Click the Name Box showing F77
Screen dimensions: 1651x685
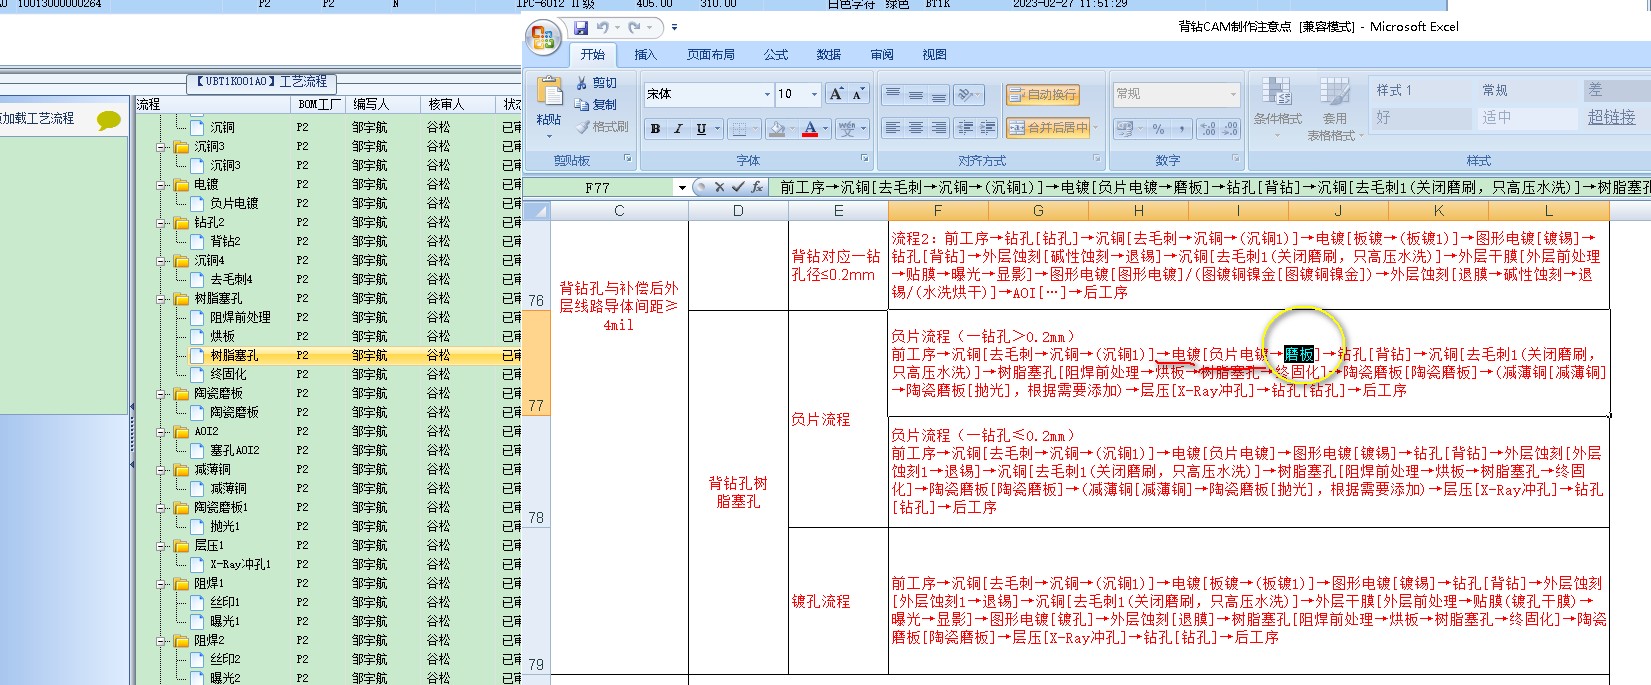597,187
